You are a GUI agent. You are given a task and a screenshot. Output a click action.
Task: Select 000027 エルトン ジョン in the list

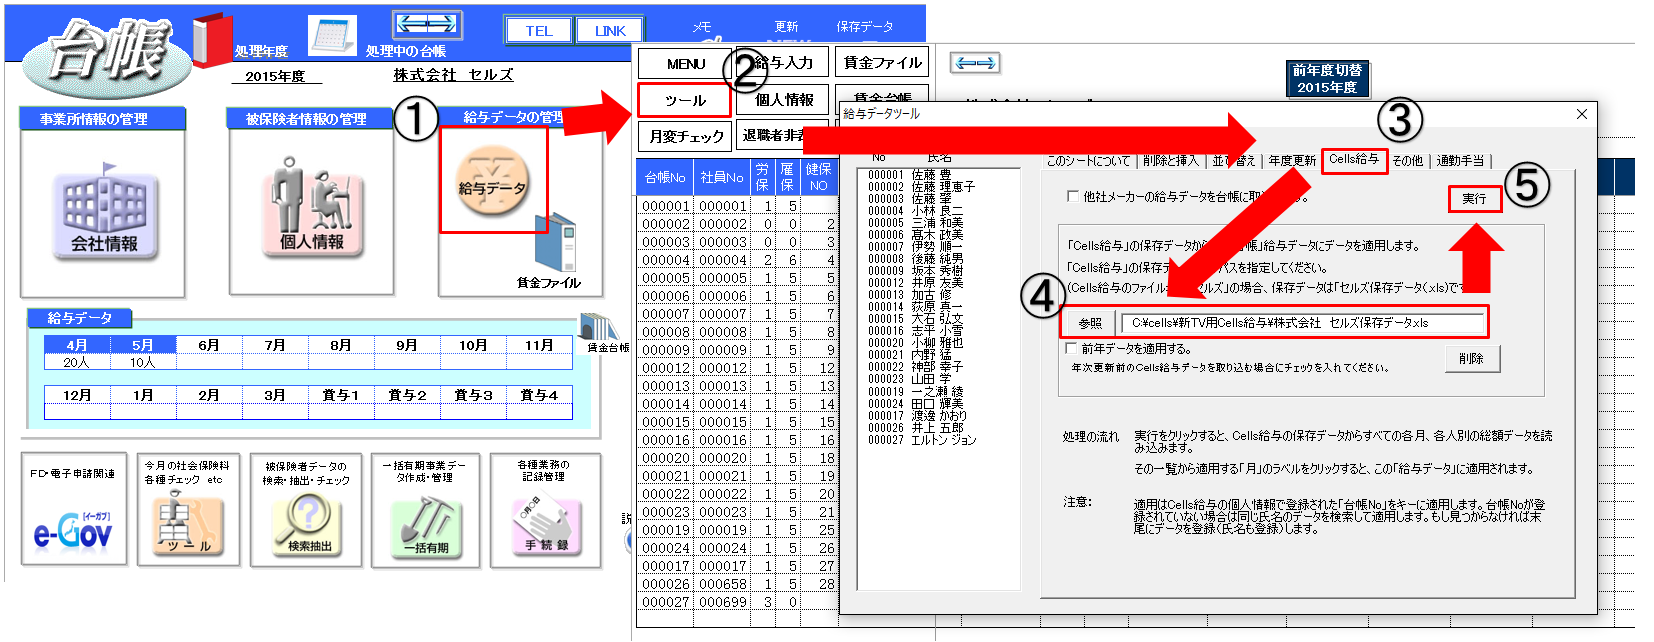[x=921, y=440]
